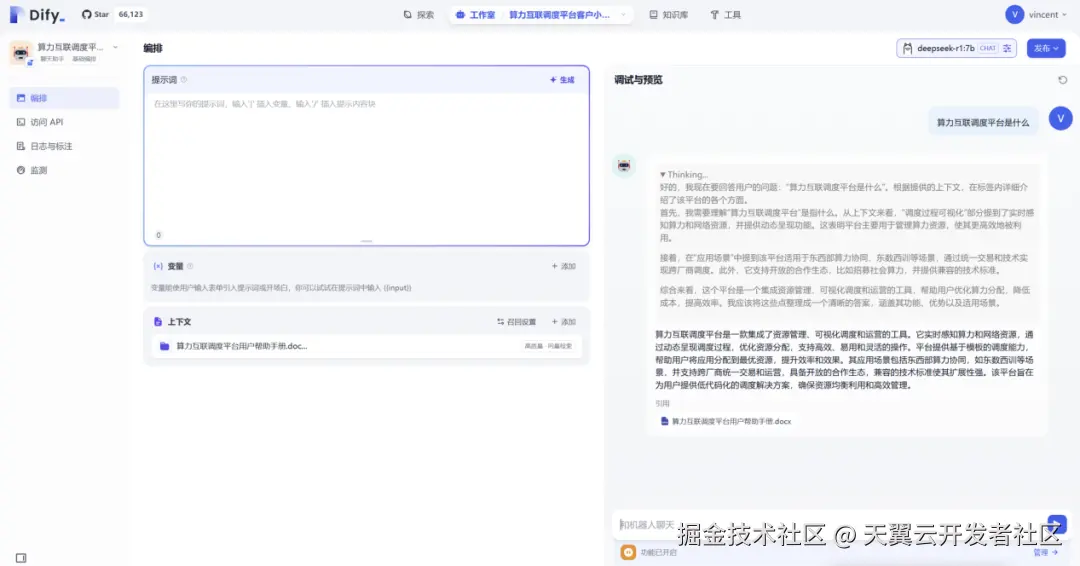Click the V avatar beside the chat message
This screenshot has height=566, width=1080.
(1061, 118)
